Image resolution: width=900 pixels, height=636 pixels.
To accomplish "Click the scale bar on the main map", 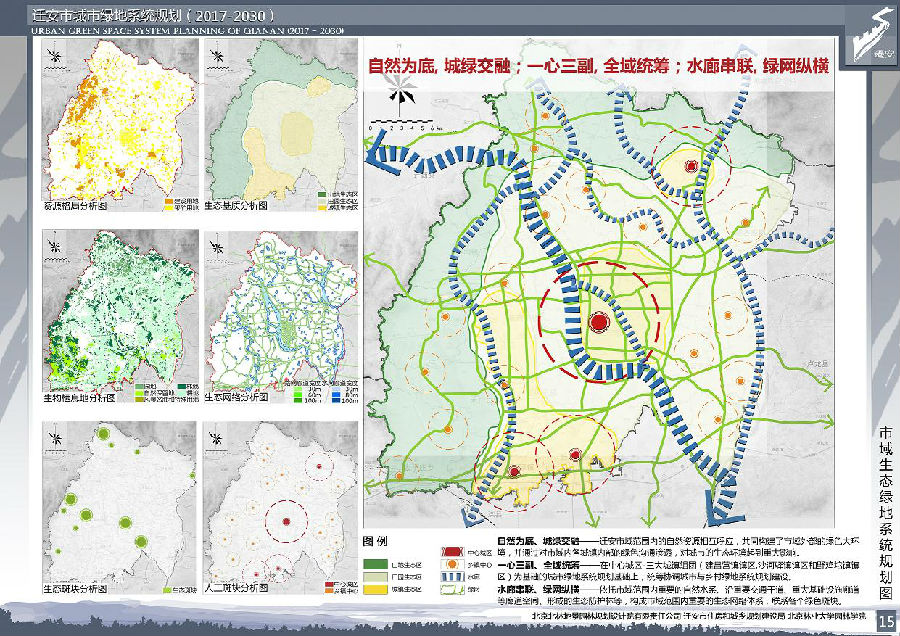I will 402,128.
